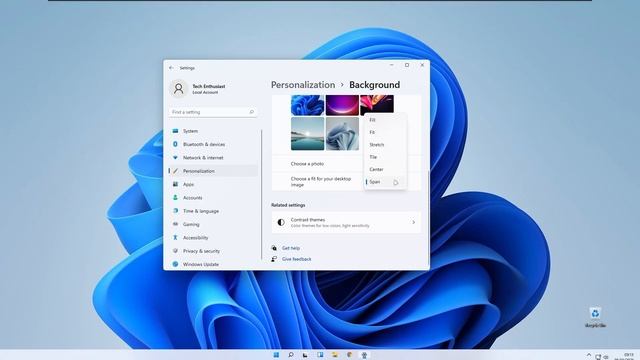Viewport: 640px width, 360px height.
Task: Click the Gaming controller icon
Action: coord(176,224)
